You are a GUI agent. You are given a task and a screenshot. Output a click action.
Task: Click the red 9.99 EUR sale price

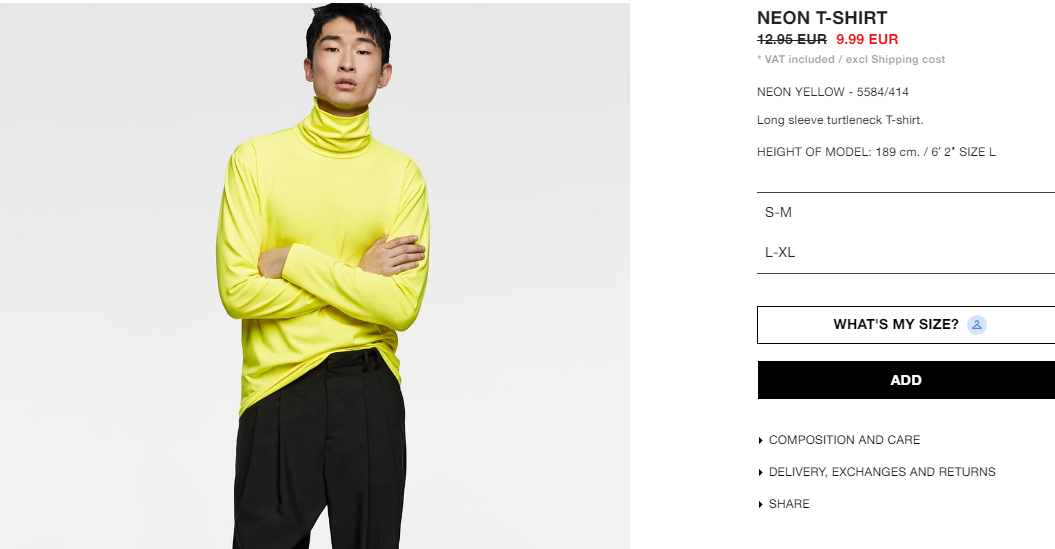pyautogui.click(x=867, y=39)
